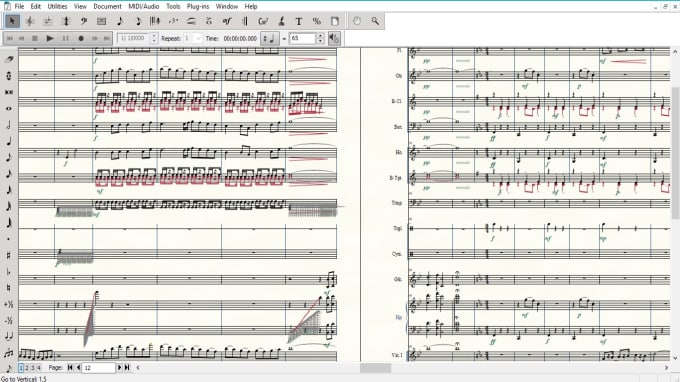Select the Expression tool mf icon

[x=227, y=21]
